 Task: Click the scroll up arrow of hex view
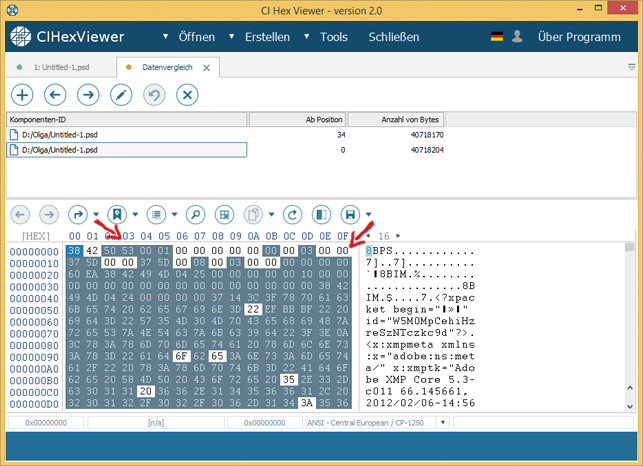(630, 388)
